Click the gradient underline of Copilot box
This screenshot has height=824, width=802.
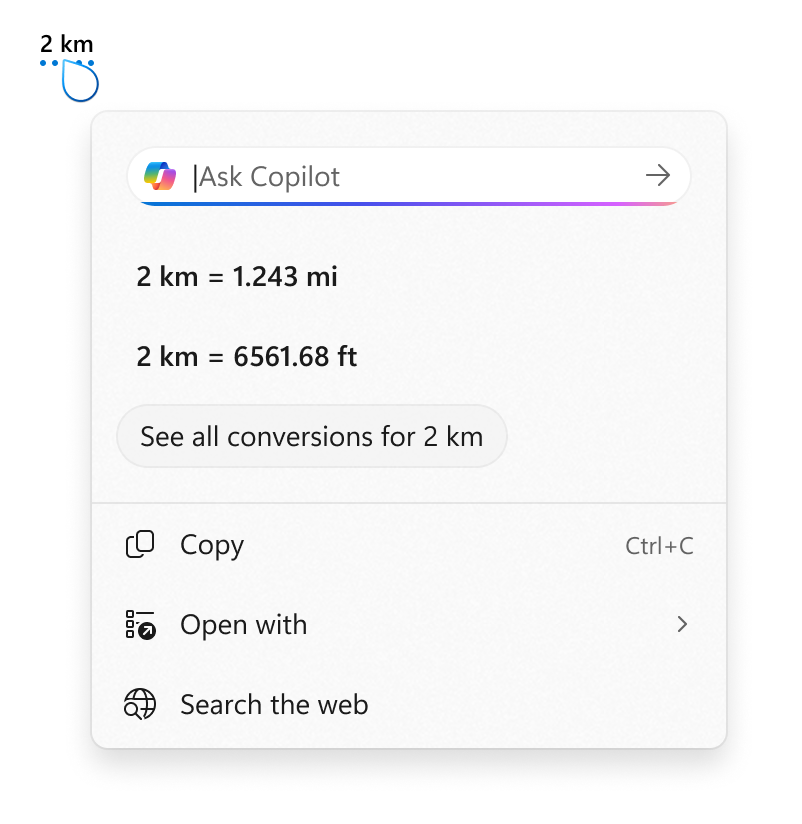[x=410, y=203]
